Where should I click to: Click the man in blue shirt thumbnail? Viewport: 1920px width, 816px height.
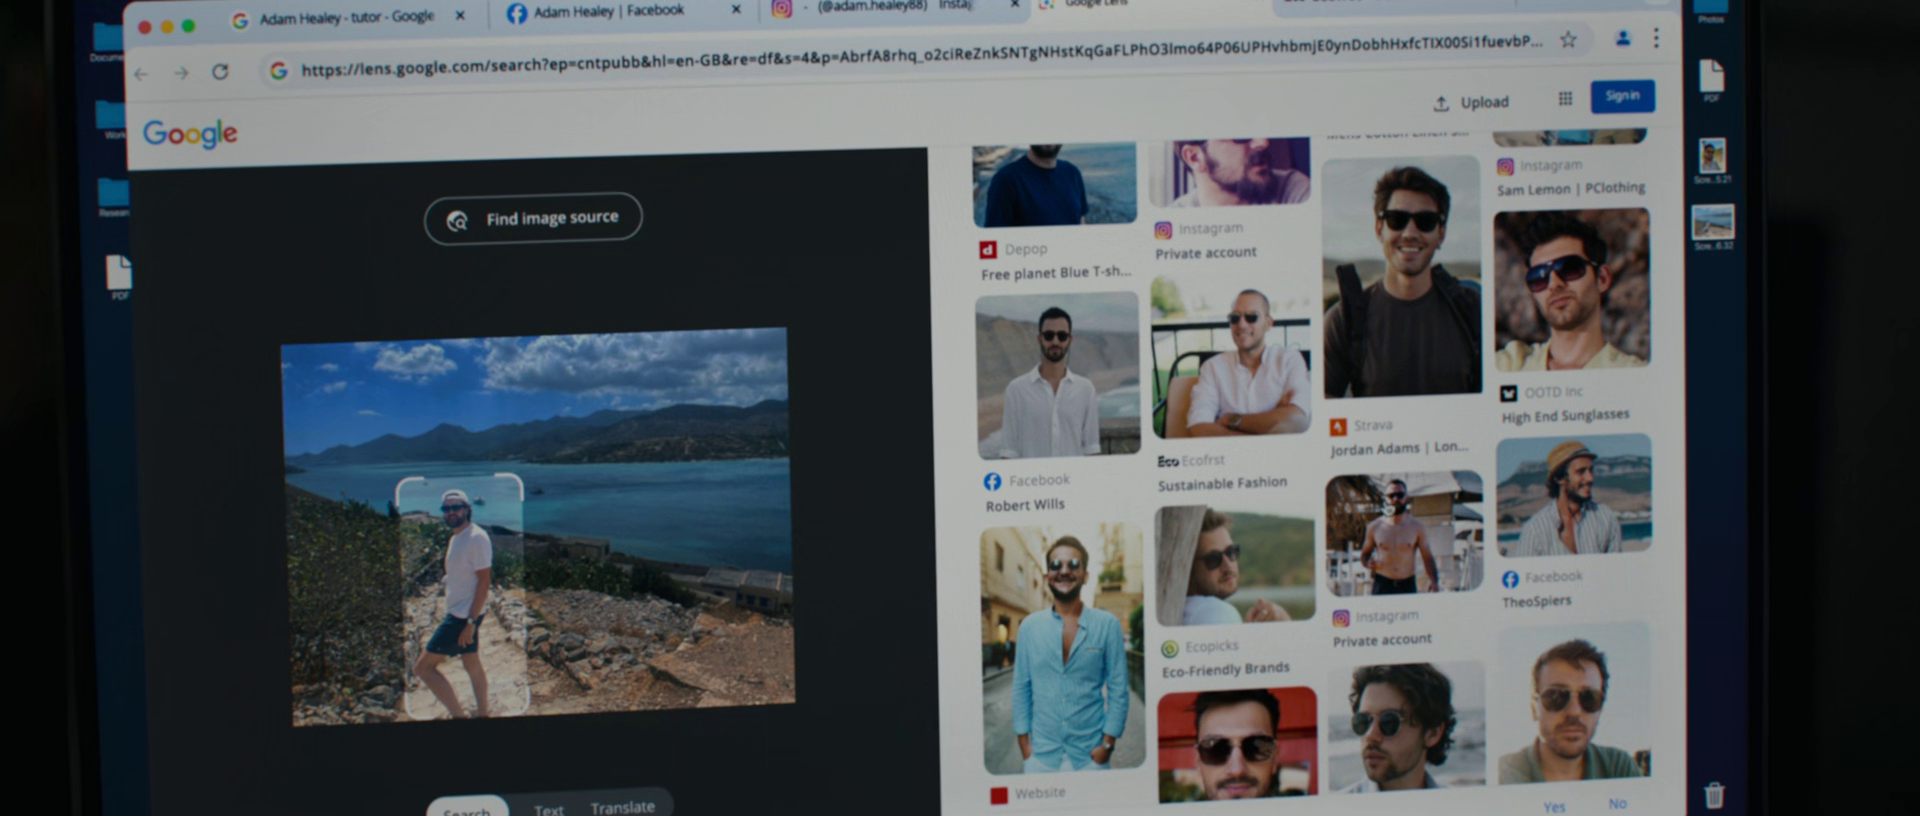[x=1062, y=648]
